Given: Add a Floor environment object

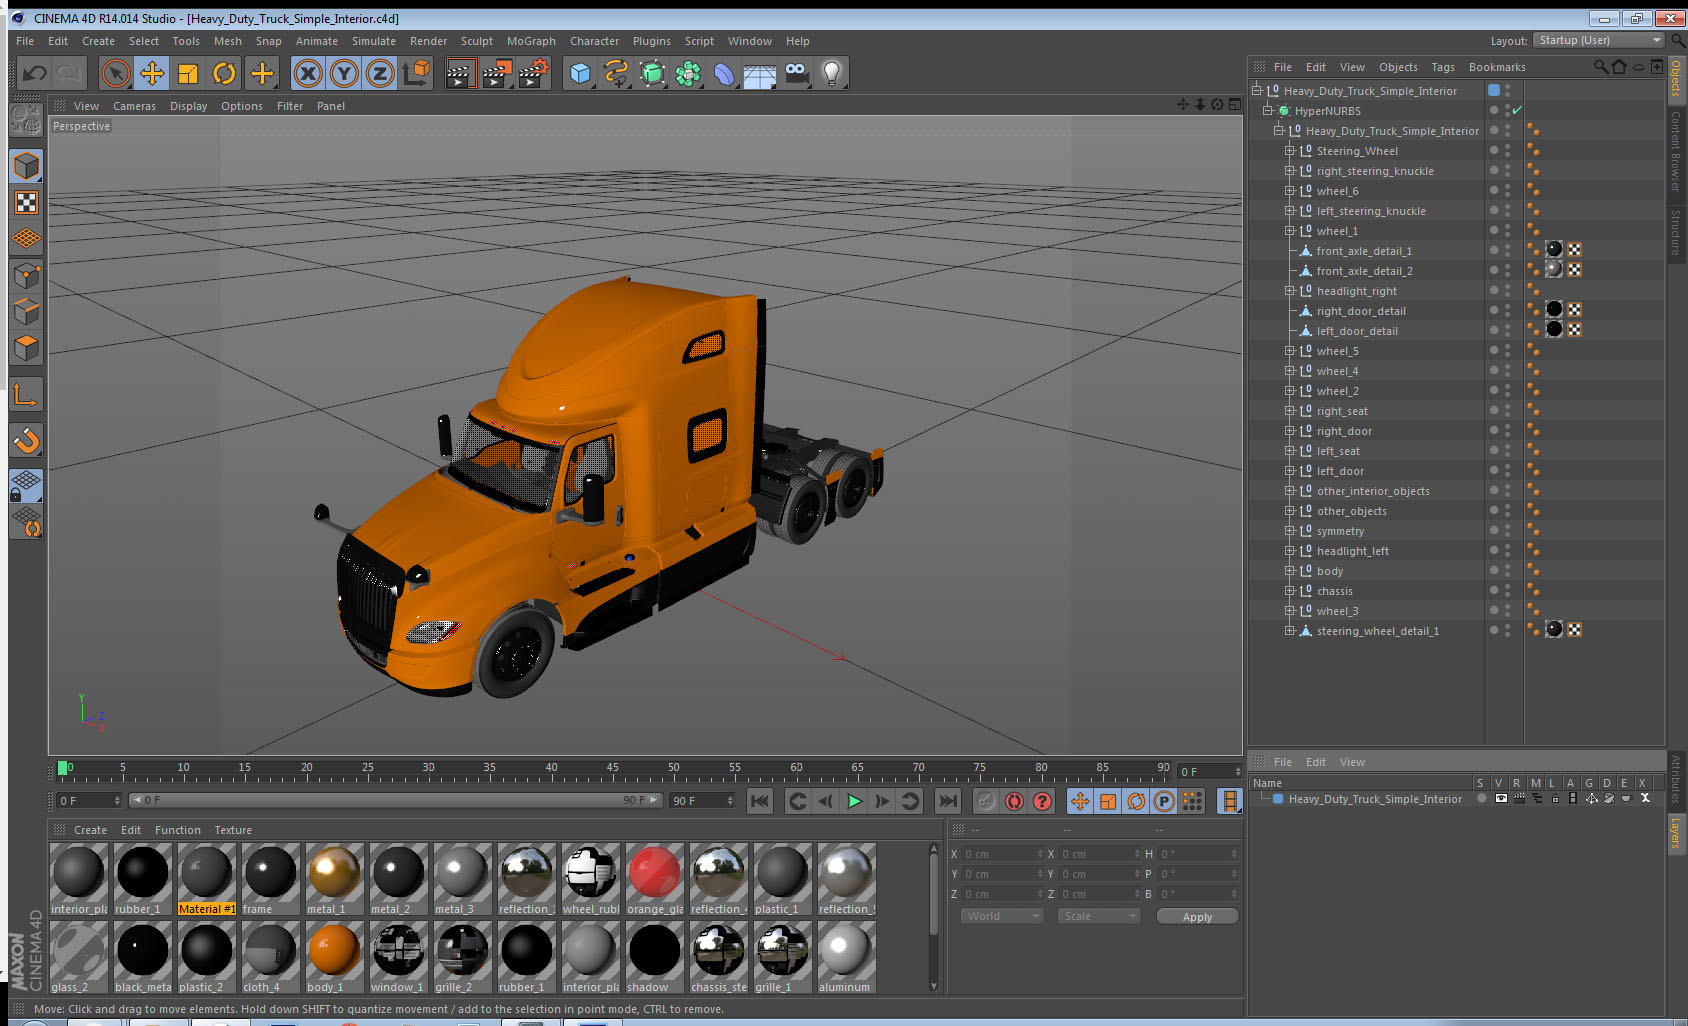Looking at the screenshot, I should [760, 73].
